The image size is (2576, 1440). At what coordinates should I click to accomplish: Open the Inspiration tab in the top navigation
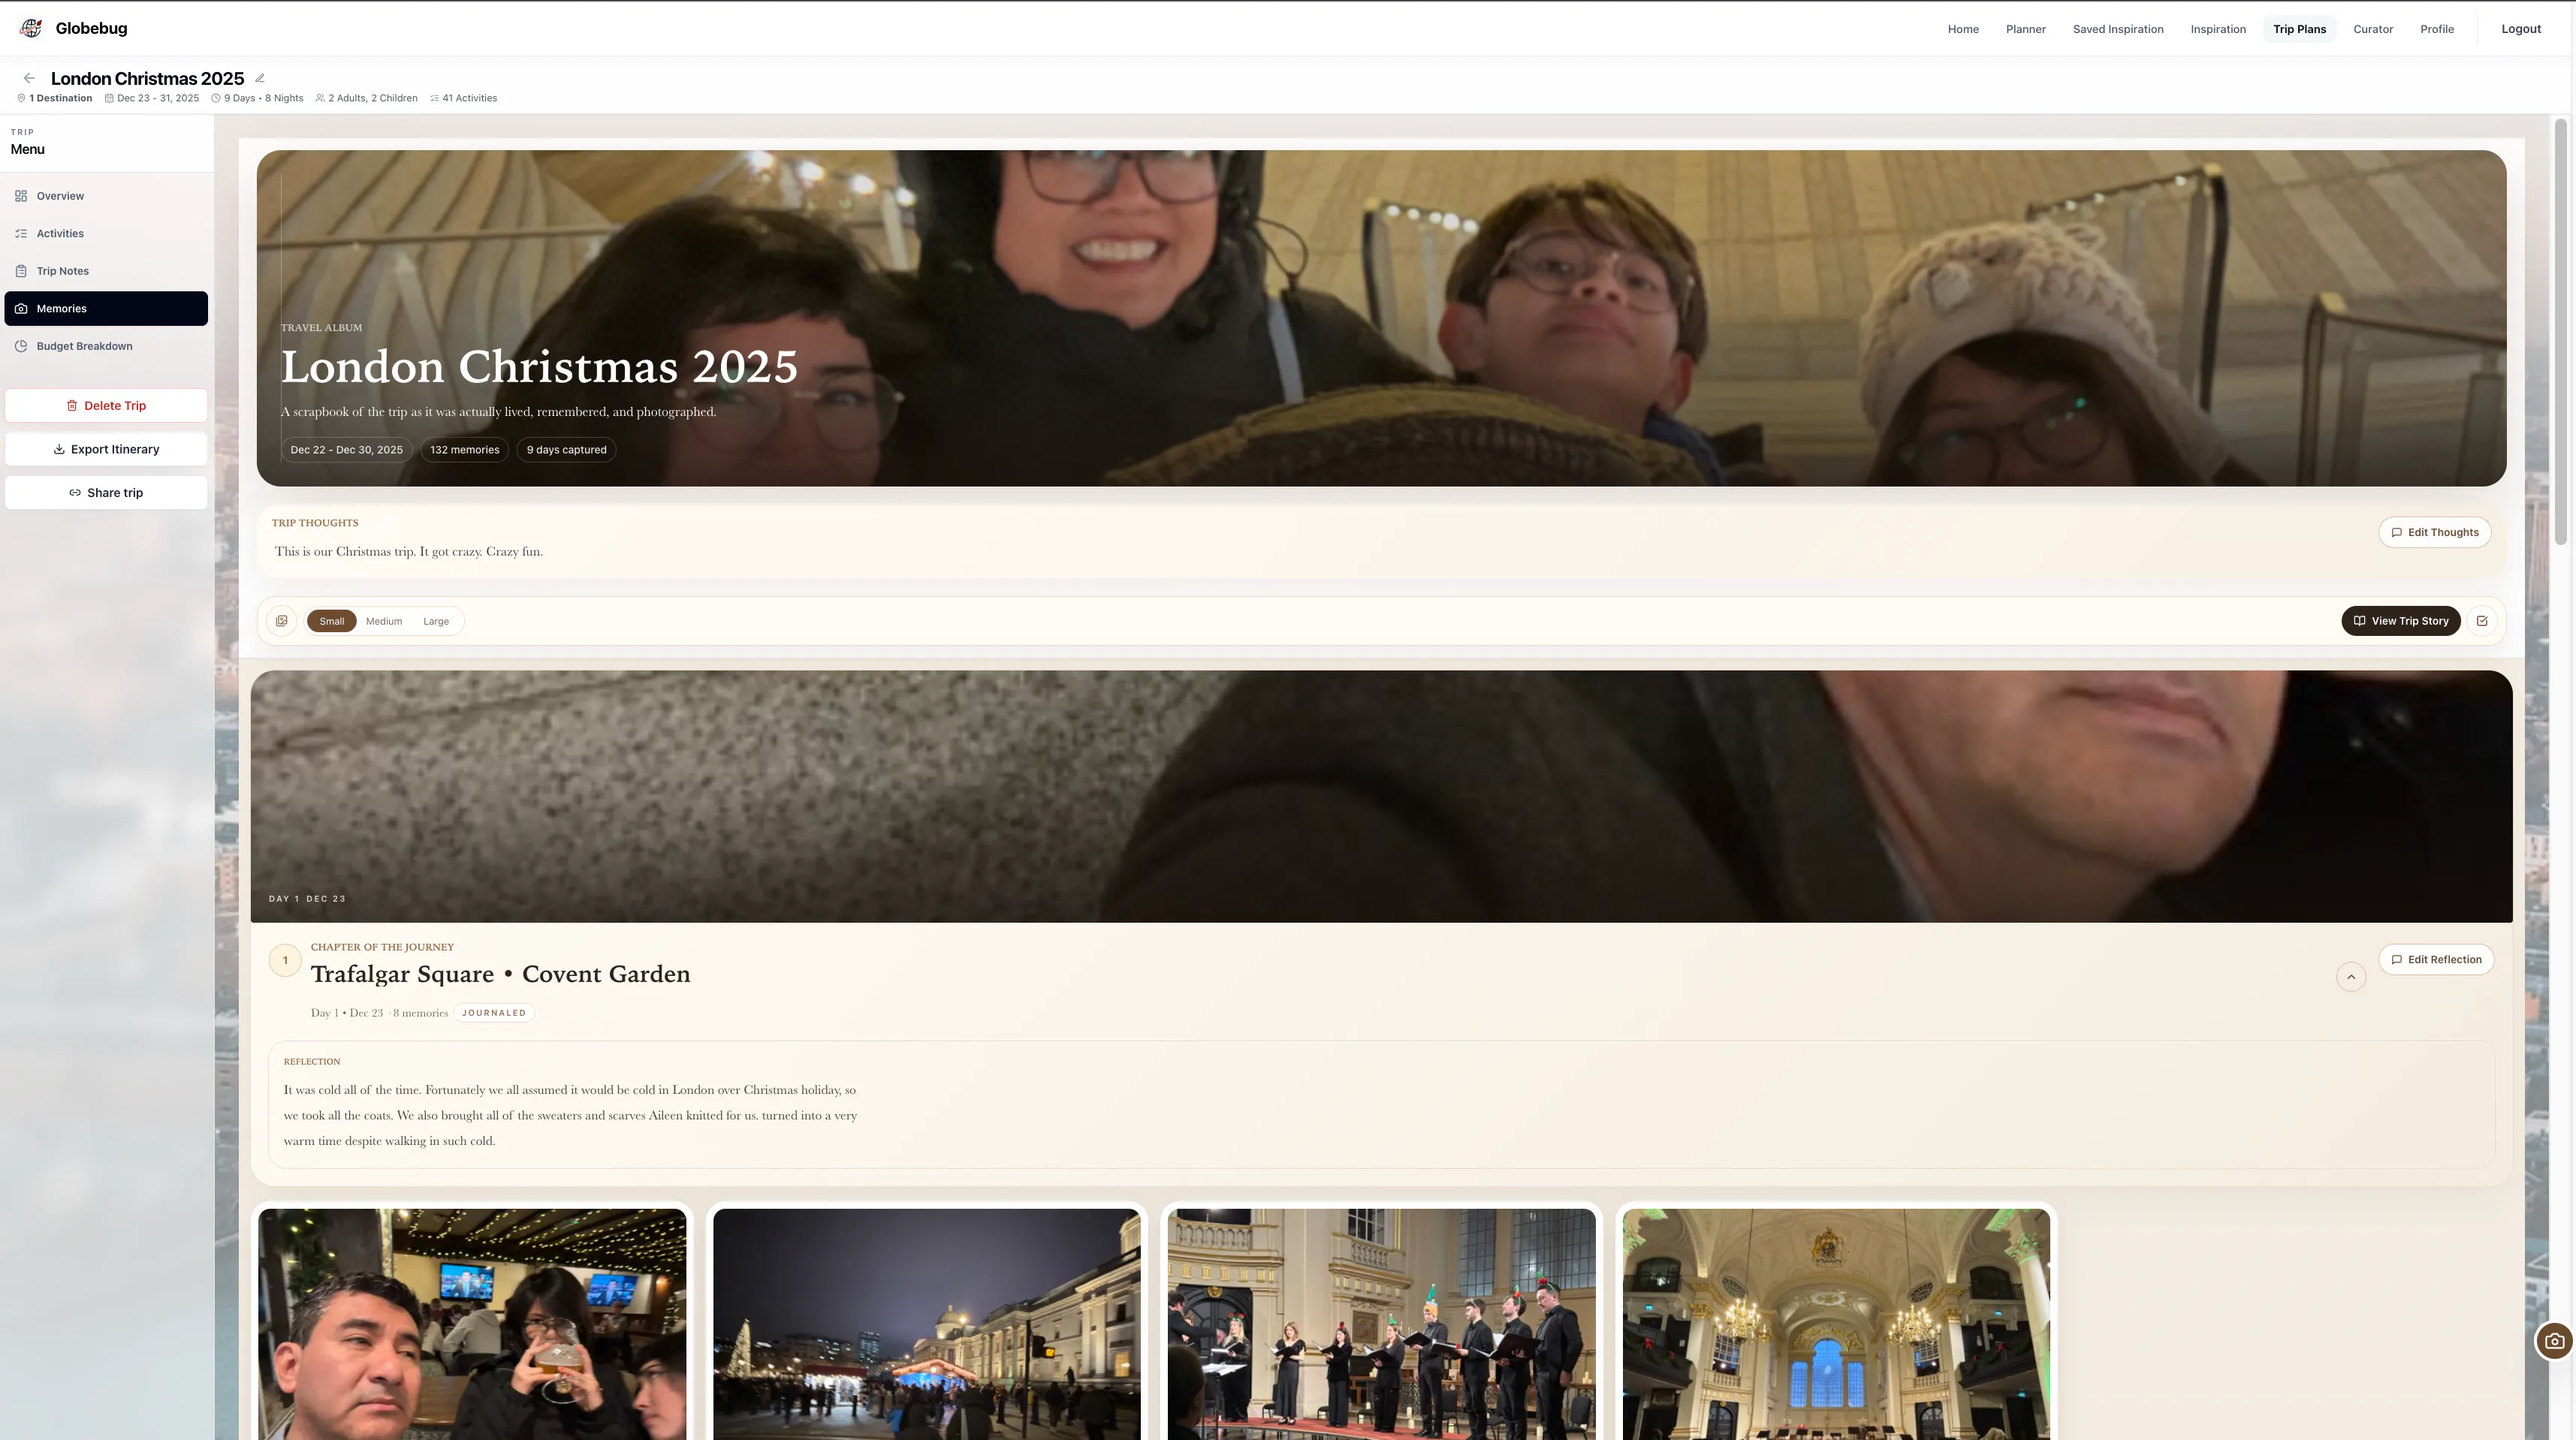pos(2218,29)
